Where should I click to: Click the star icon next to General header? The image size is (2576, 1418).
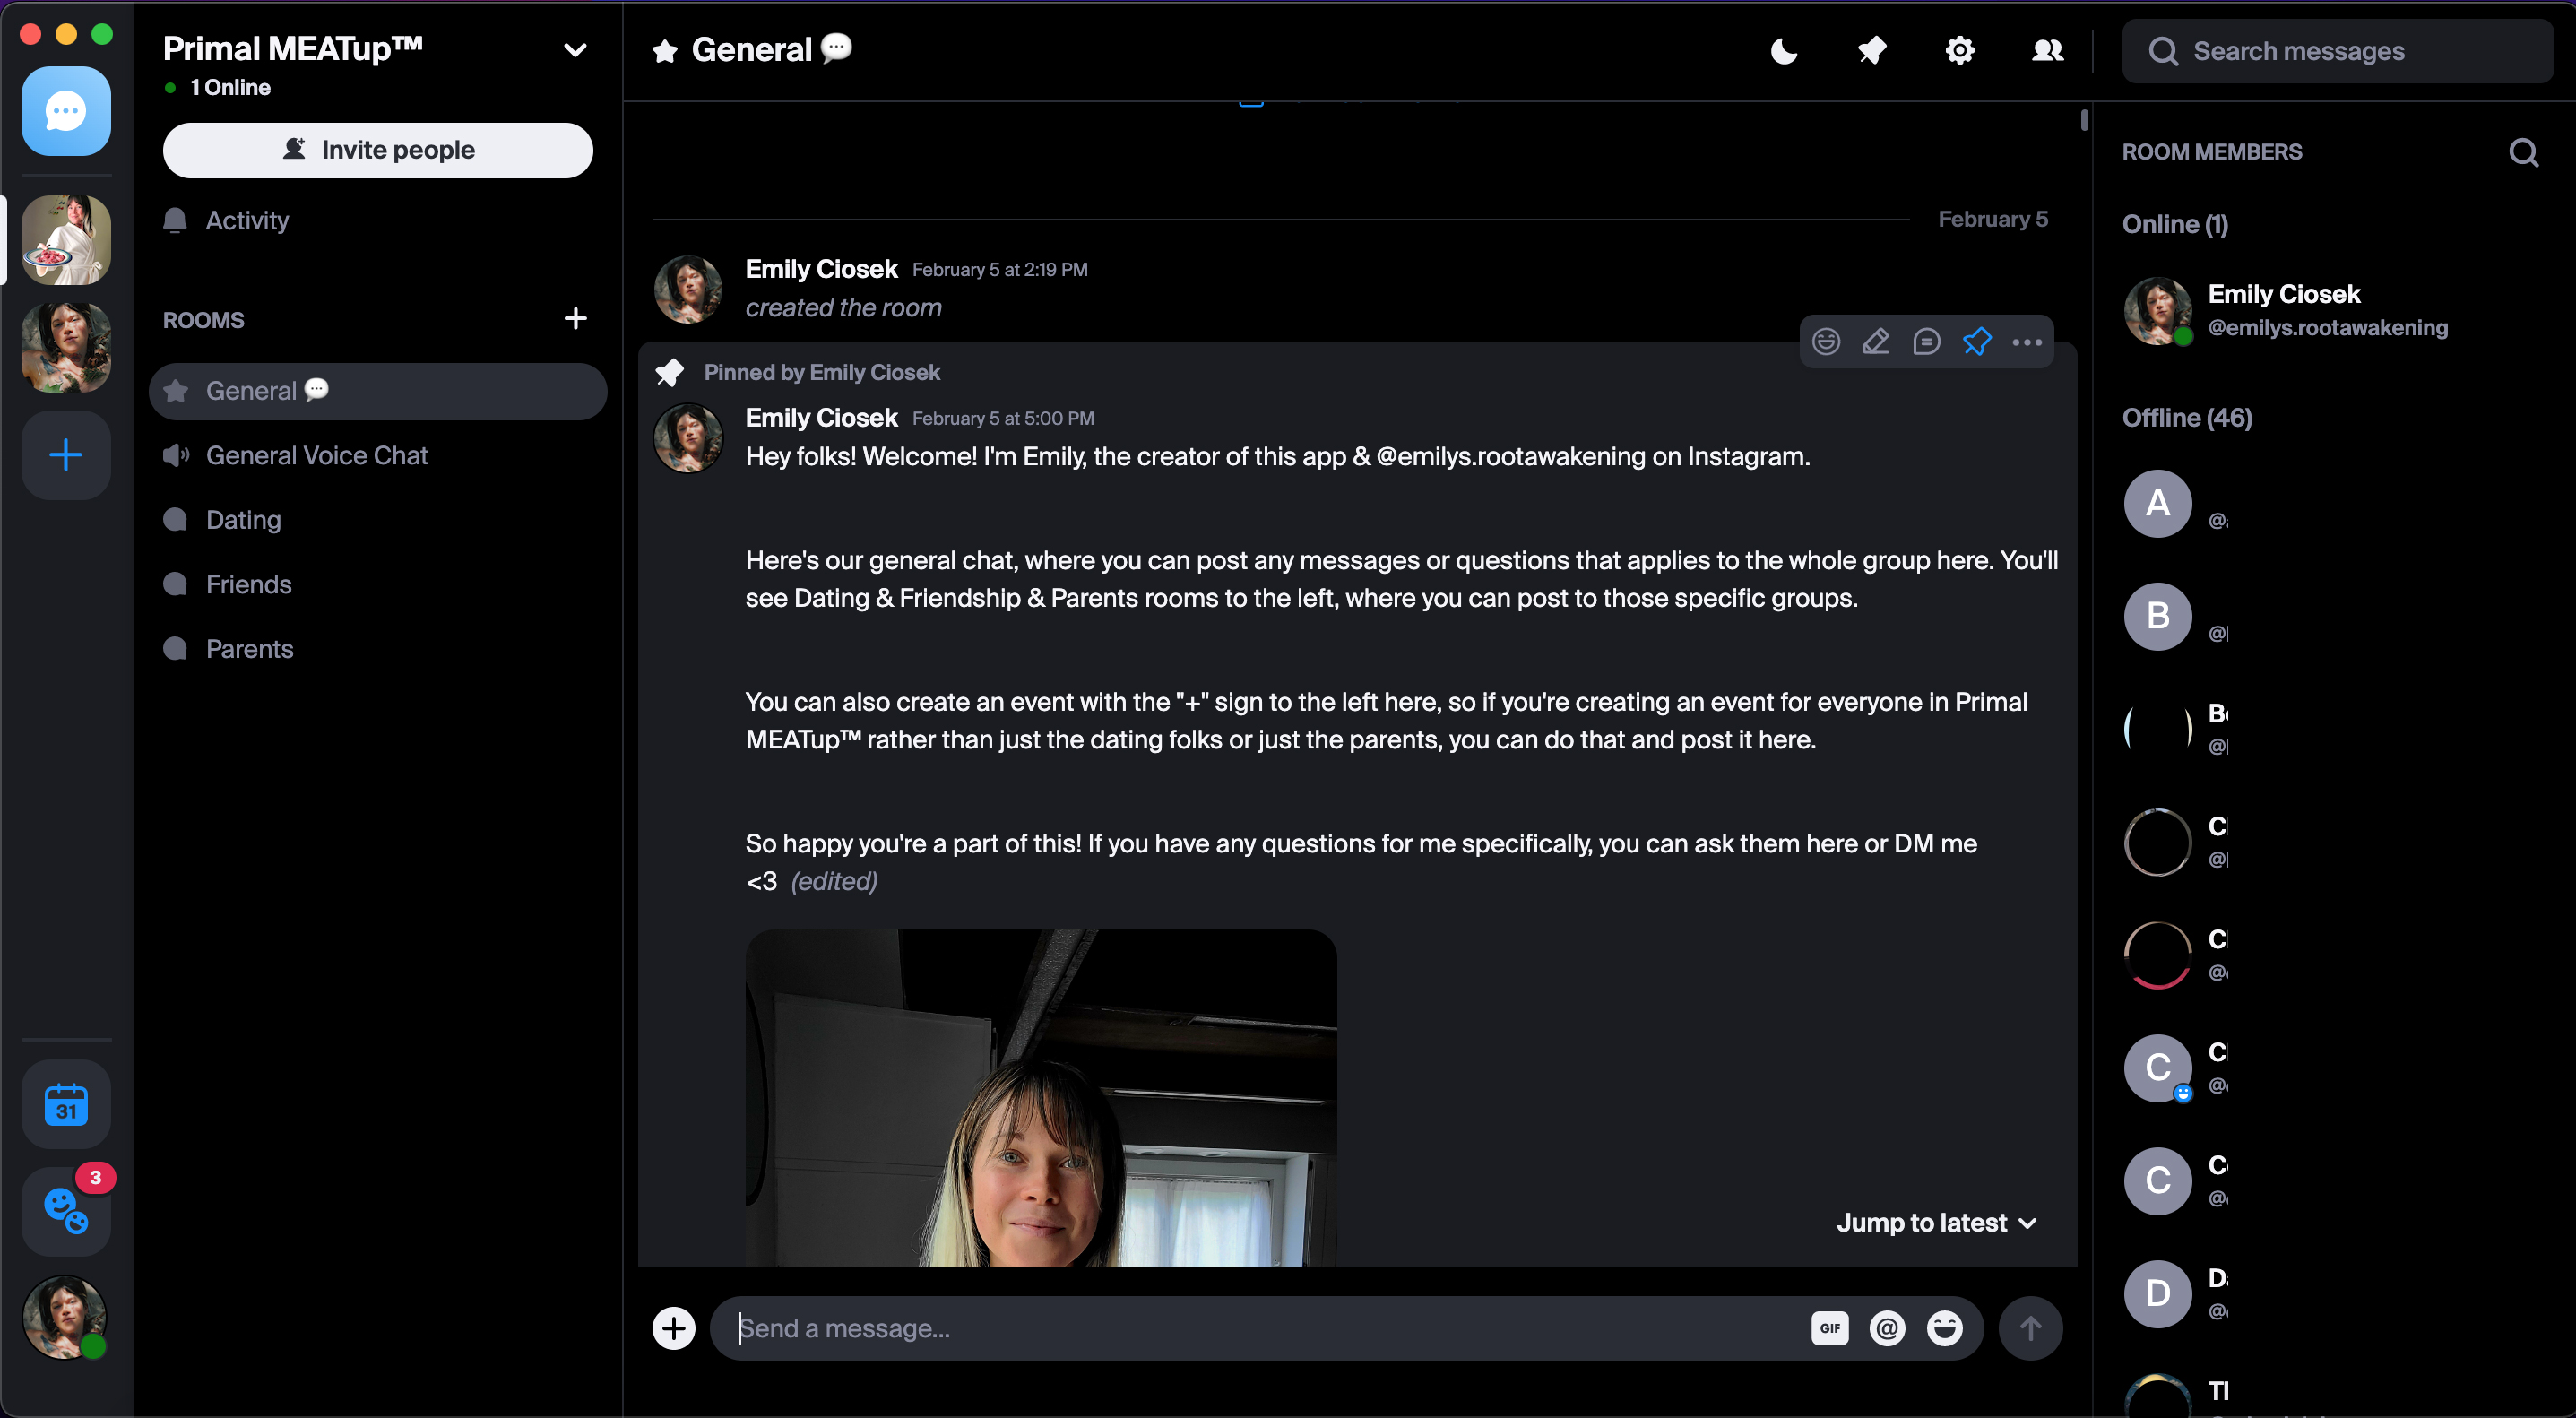pyautogui.click(x=665, y=51)
